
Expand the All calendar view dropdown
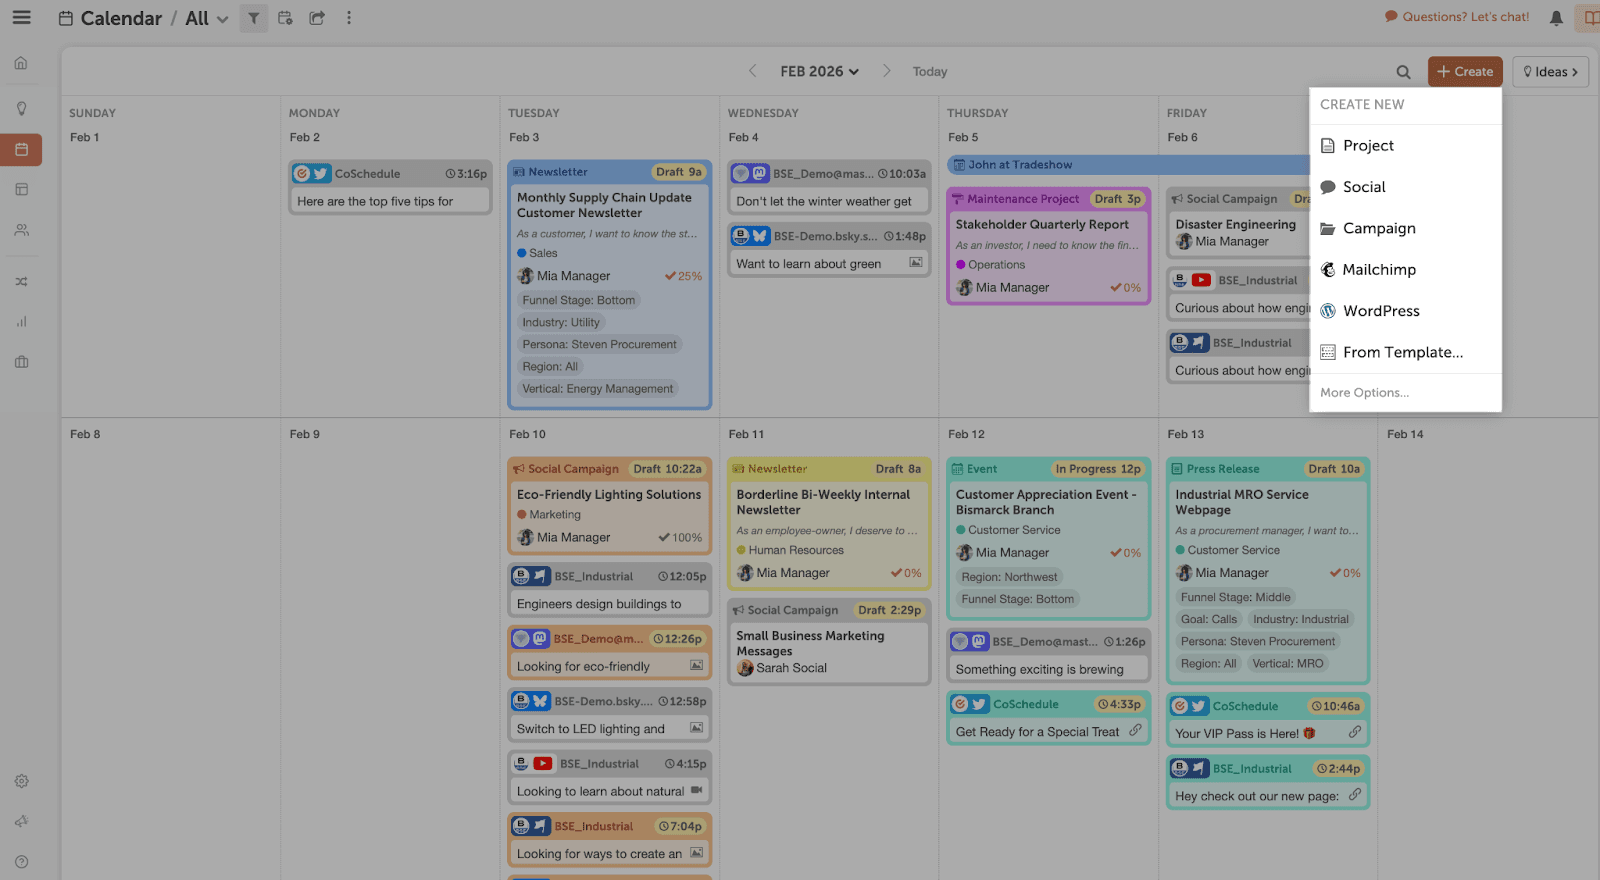click(207, 18)
